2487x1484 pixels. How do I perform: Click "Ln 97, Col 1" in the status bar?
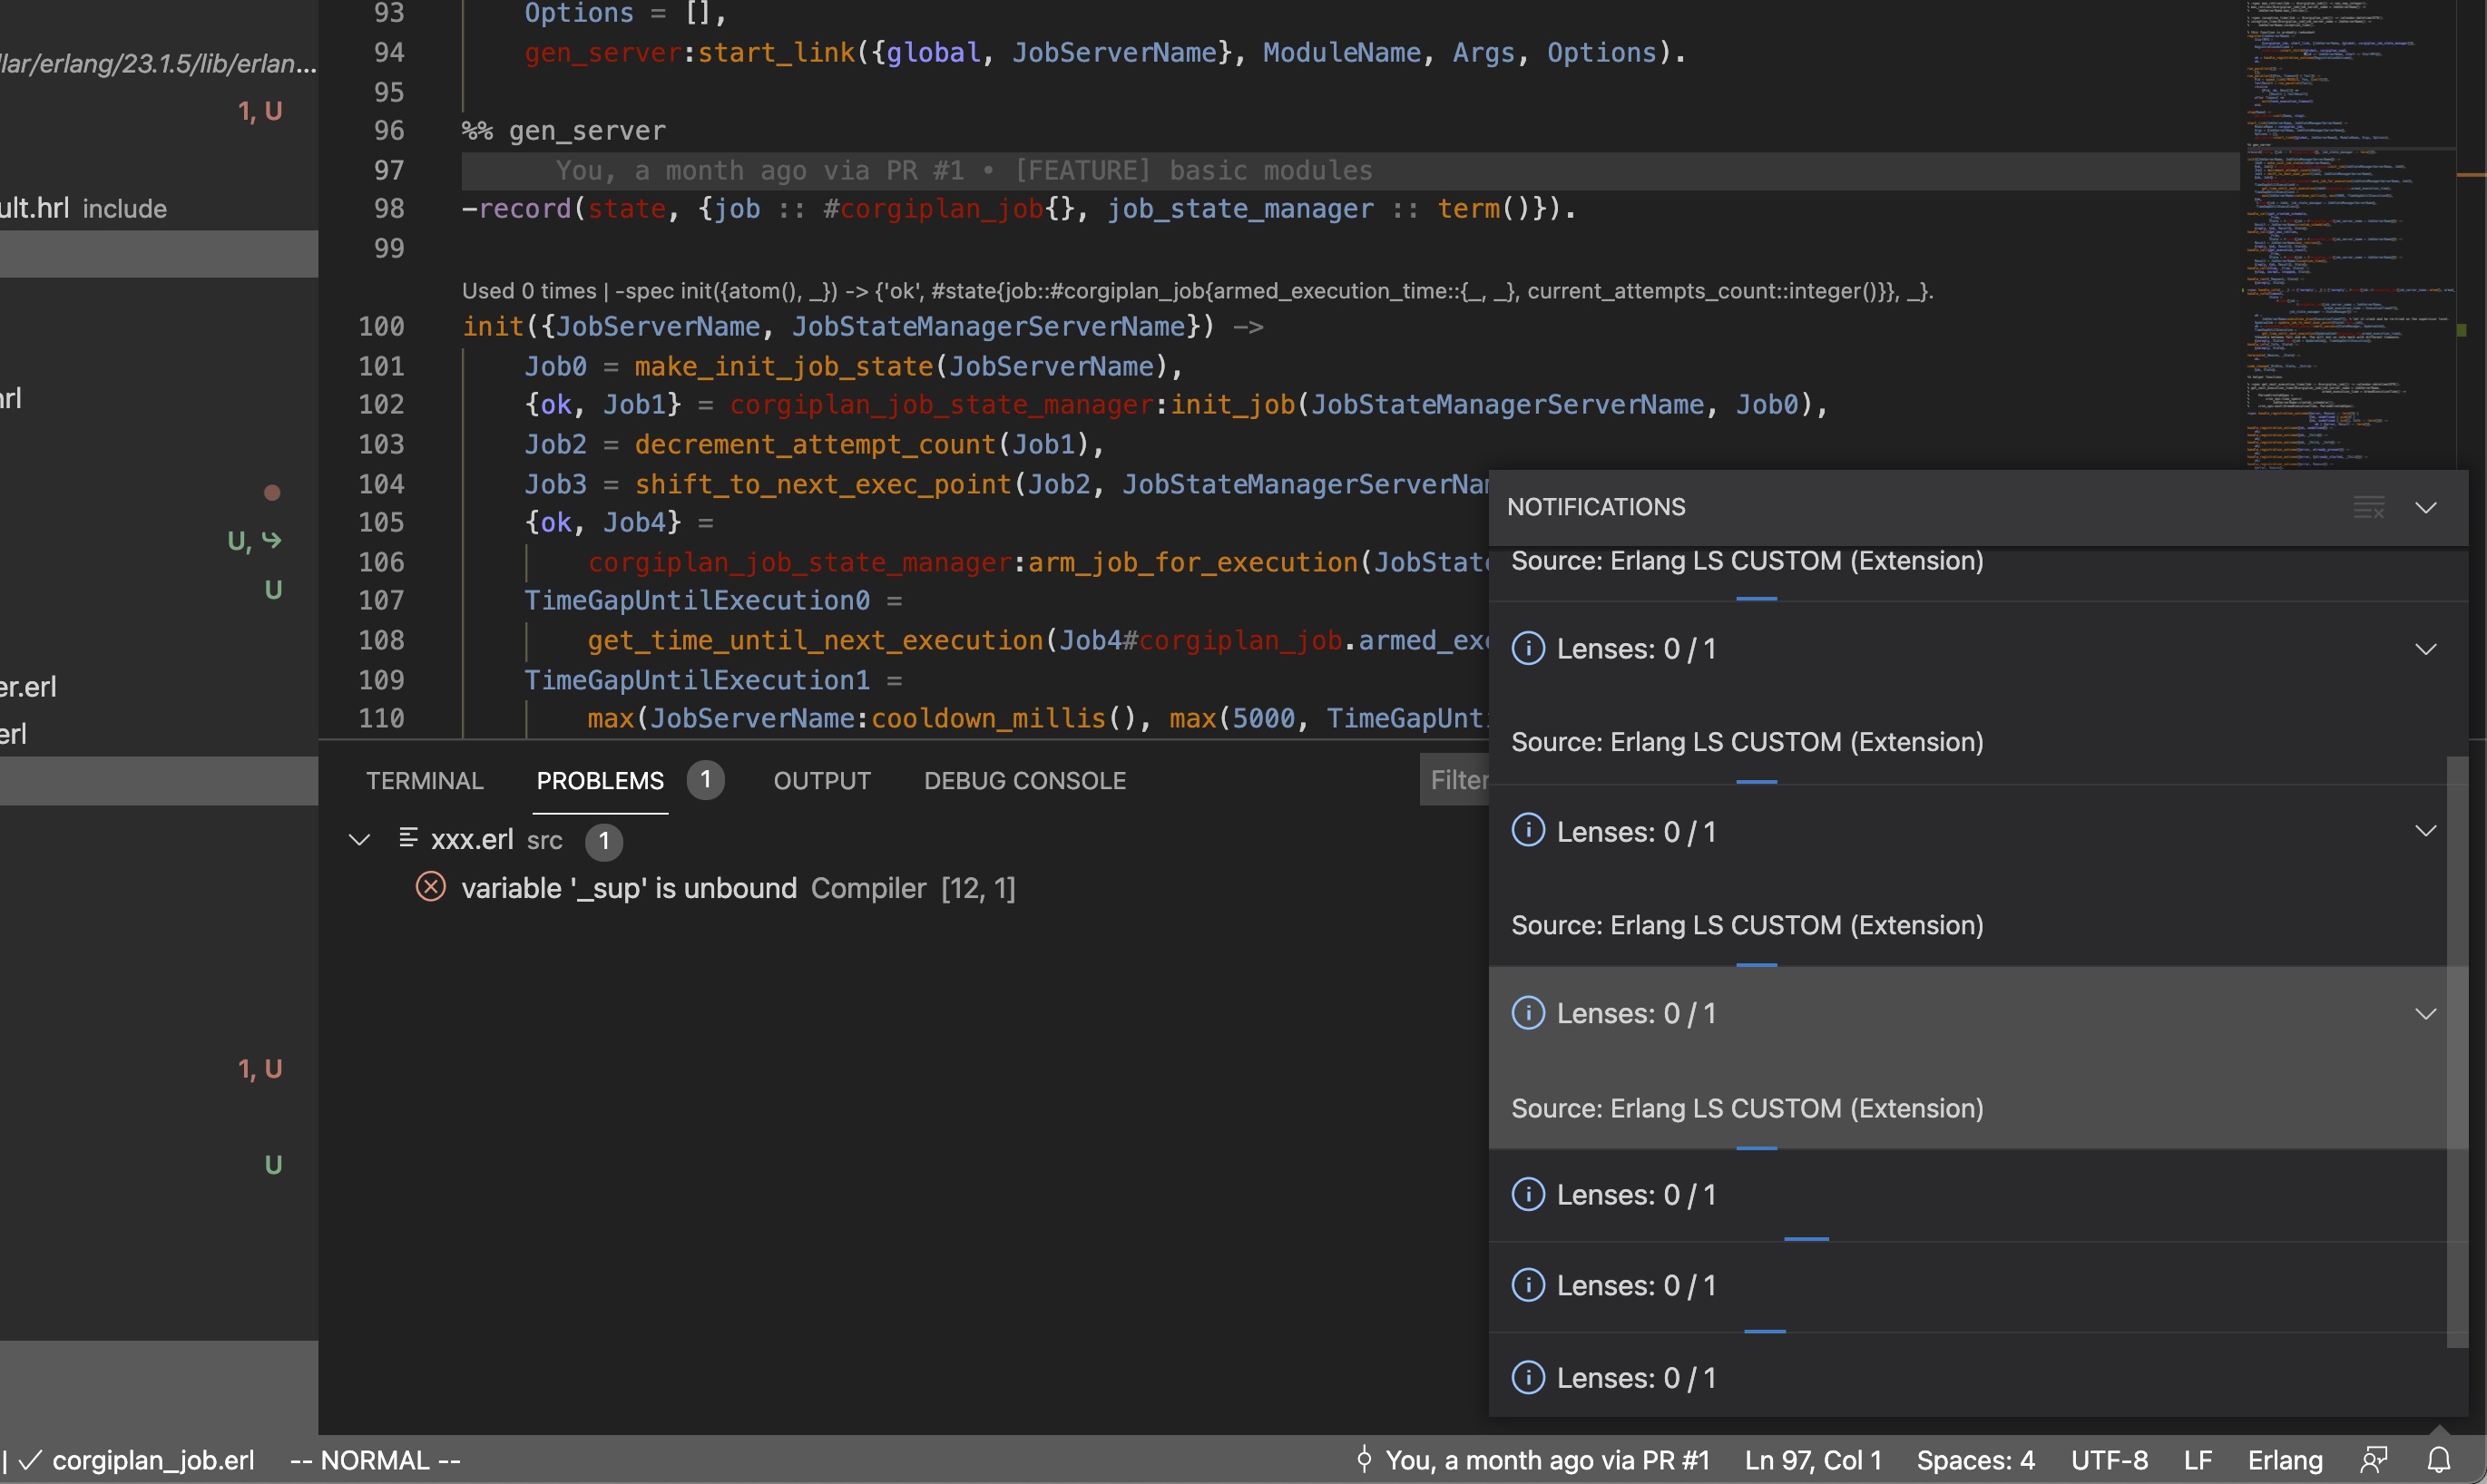pyautogui.click(x=1812, y=1460)
